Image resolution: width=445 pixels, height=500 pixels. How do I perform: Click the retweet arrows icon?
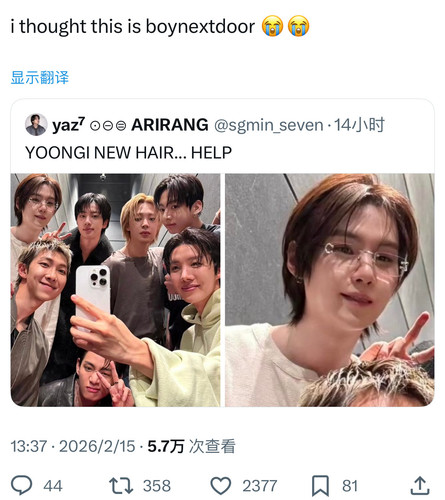tap(121, 485)
